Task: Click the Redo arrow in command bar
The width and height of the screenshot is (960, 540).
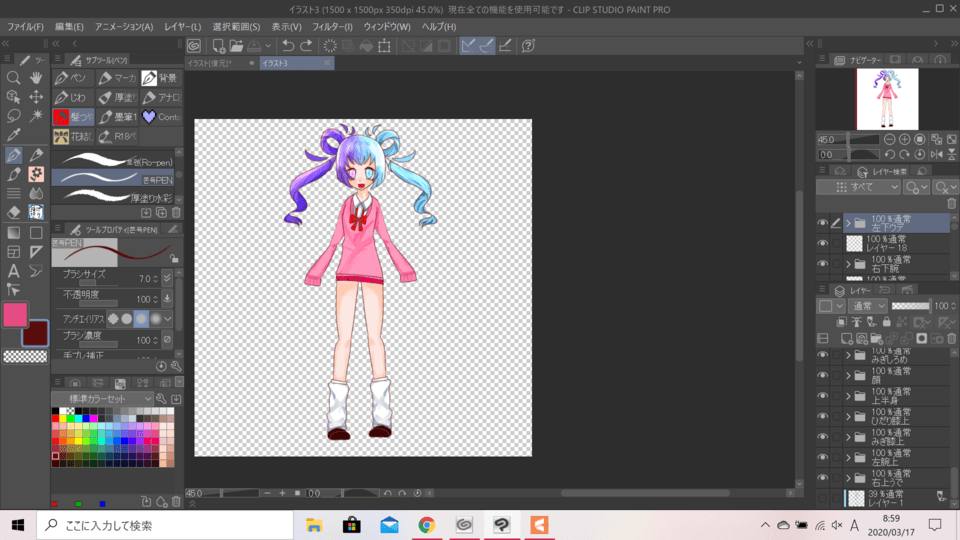Action: [x=306, y=46]
